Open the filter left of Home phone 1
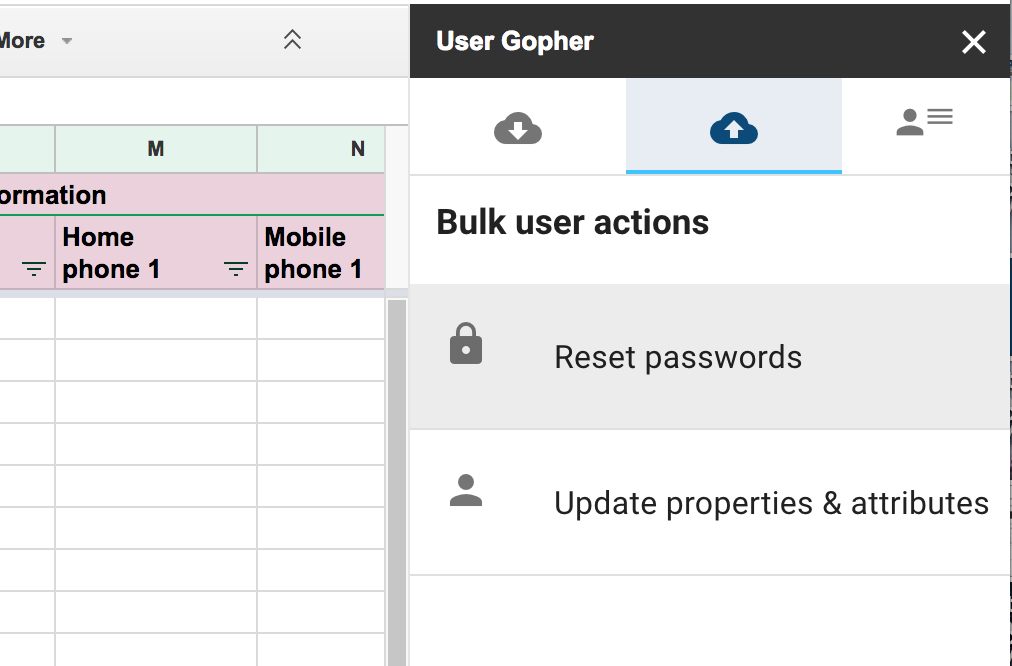This screenshot has width=1012, height=666. (x=34, y=269)
